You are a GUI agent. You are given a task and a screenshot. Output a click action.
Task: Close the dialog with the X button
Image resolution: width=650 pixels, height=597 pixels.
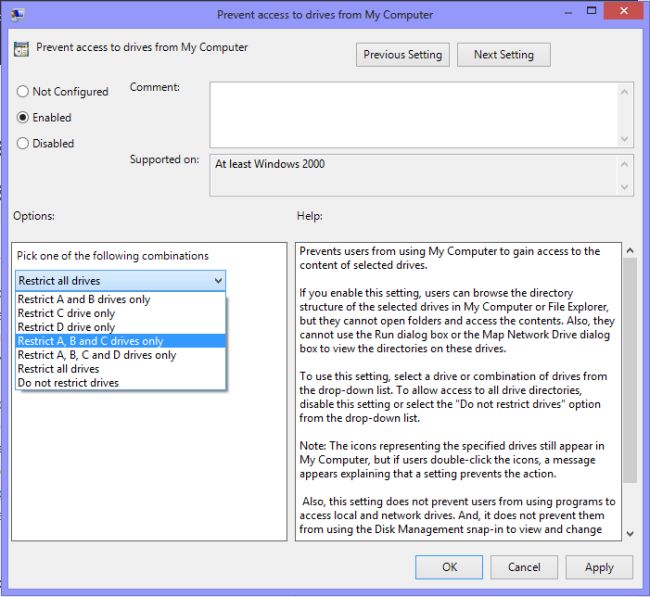pos(623,11)
